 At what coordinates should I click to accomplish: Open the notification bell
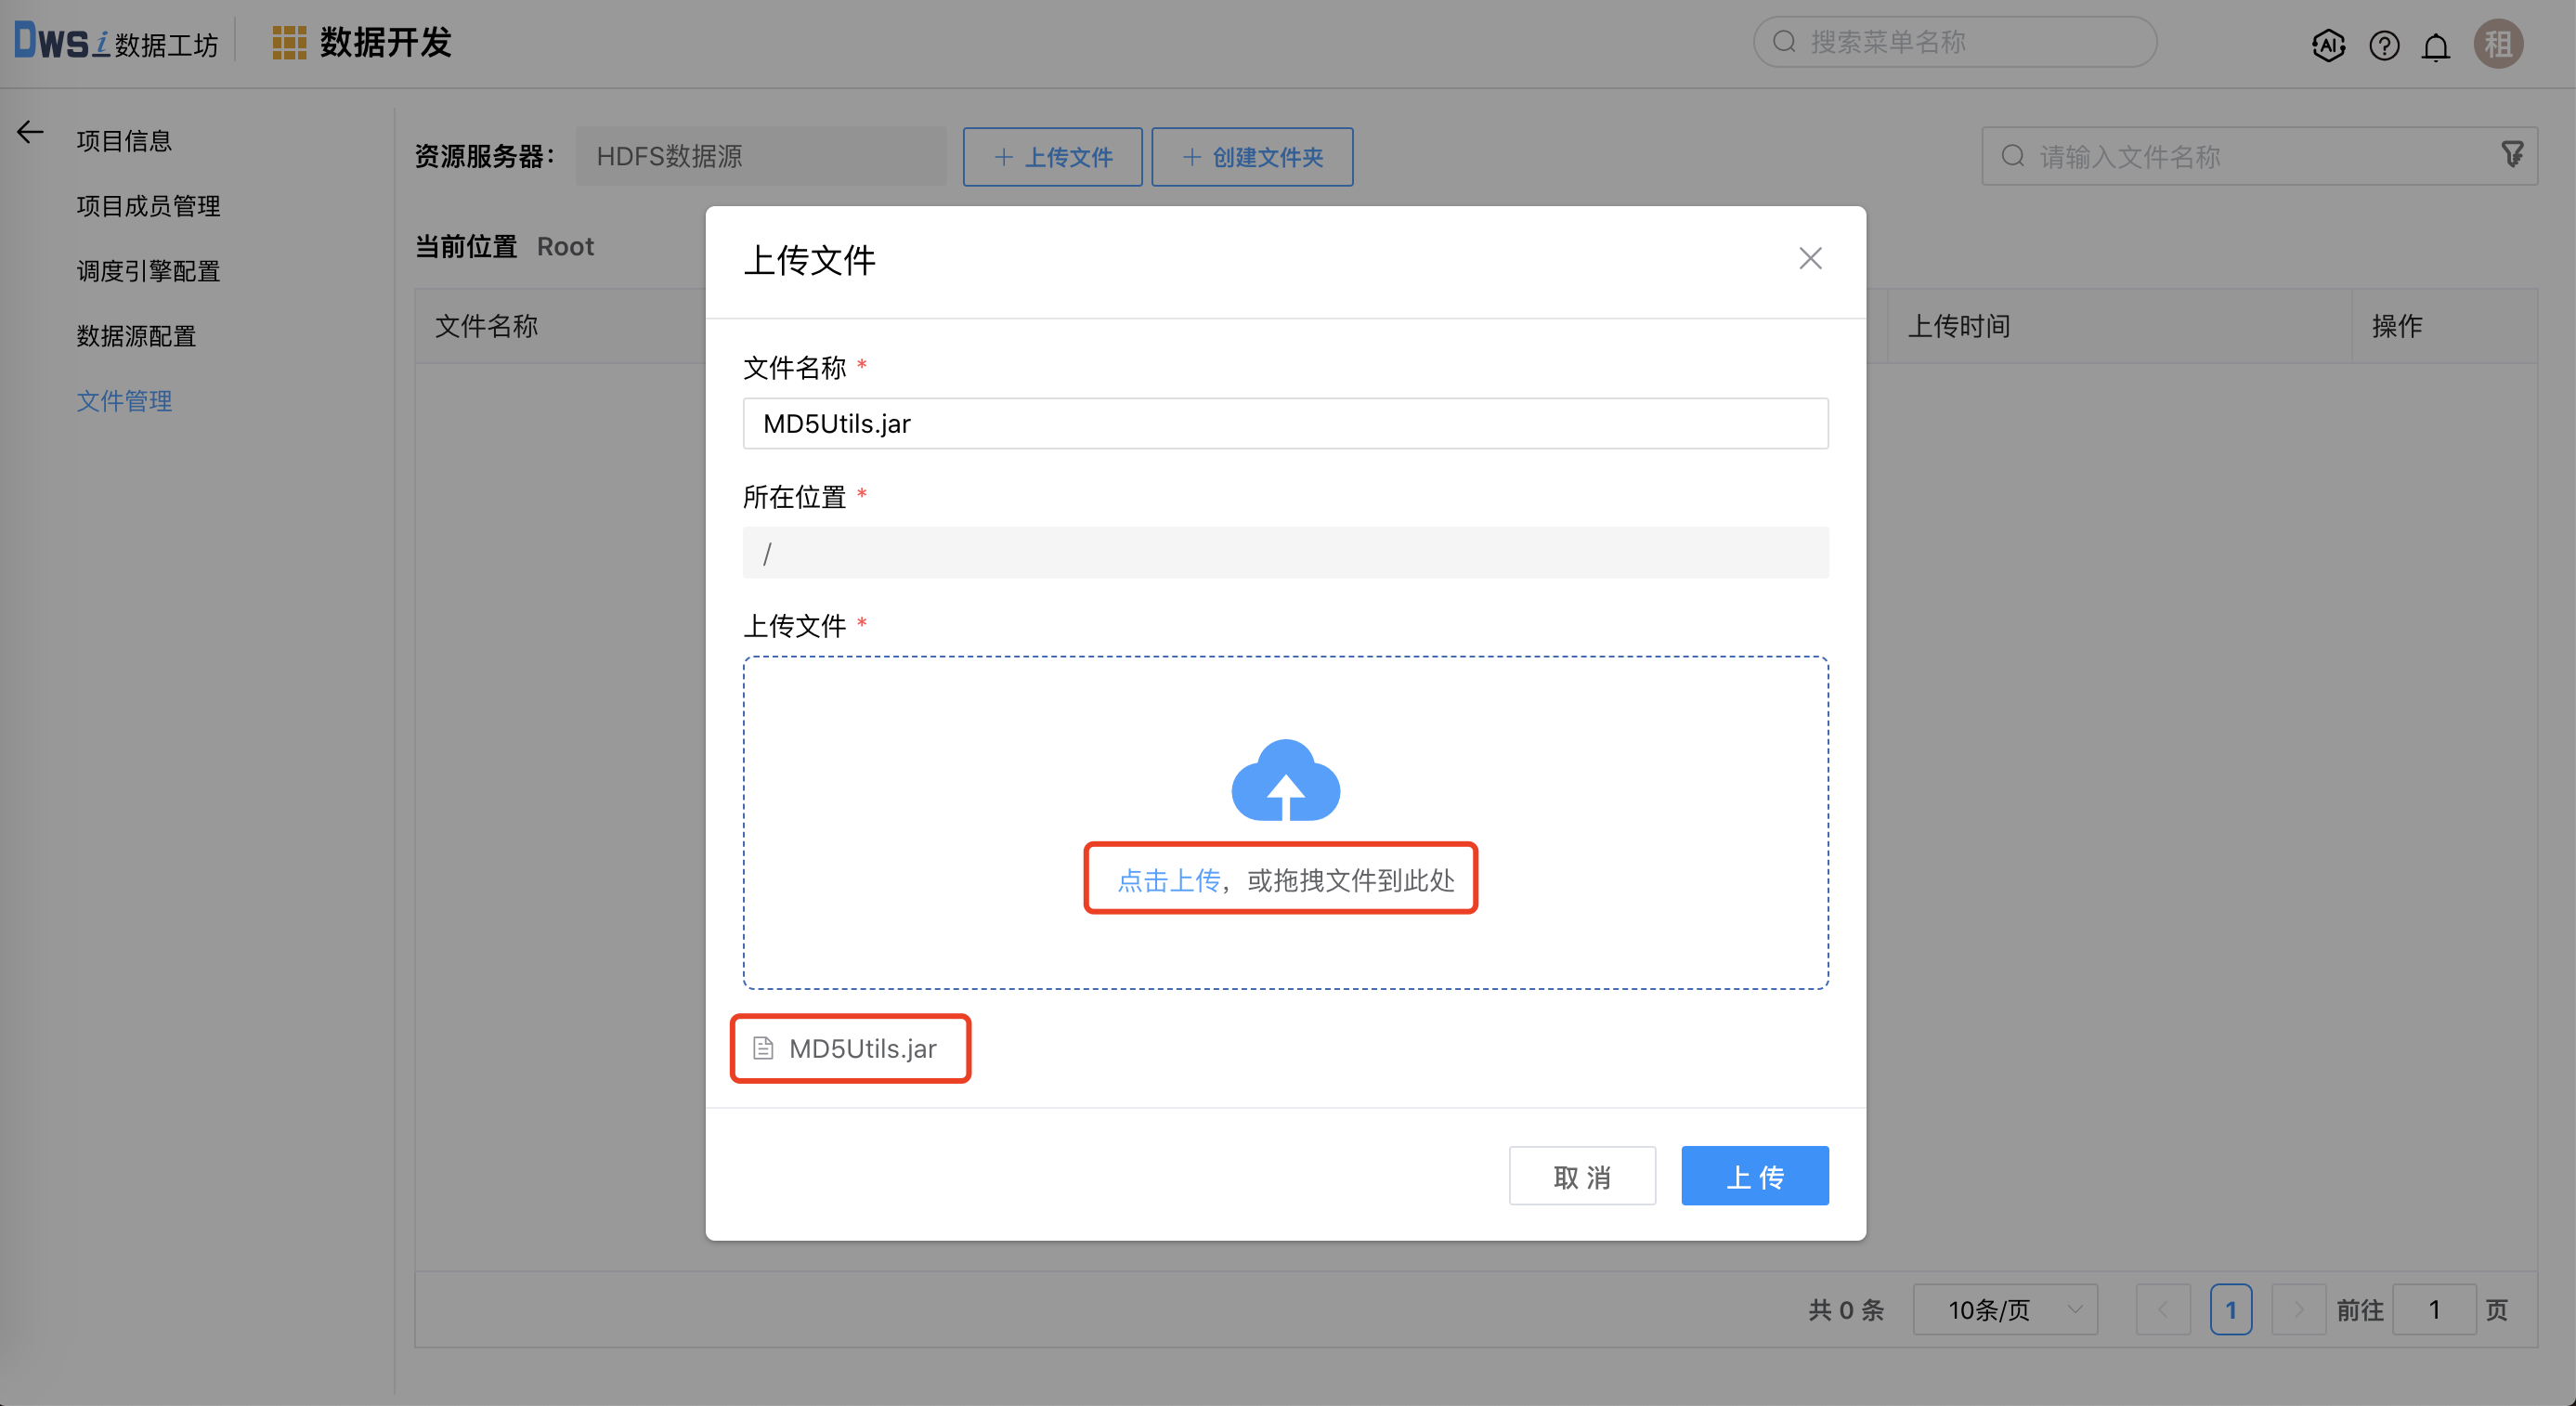tap(2436, 45)
